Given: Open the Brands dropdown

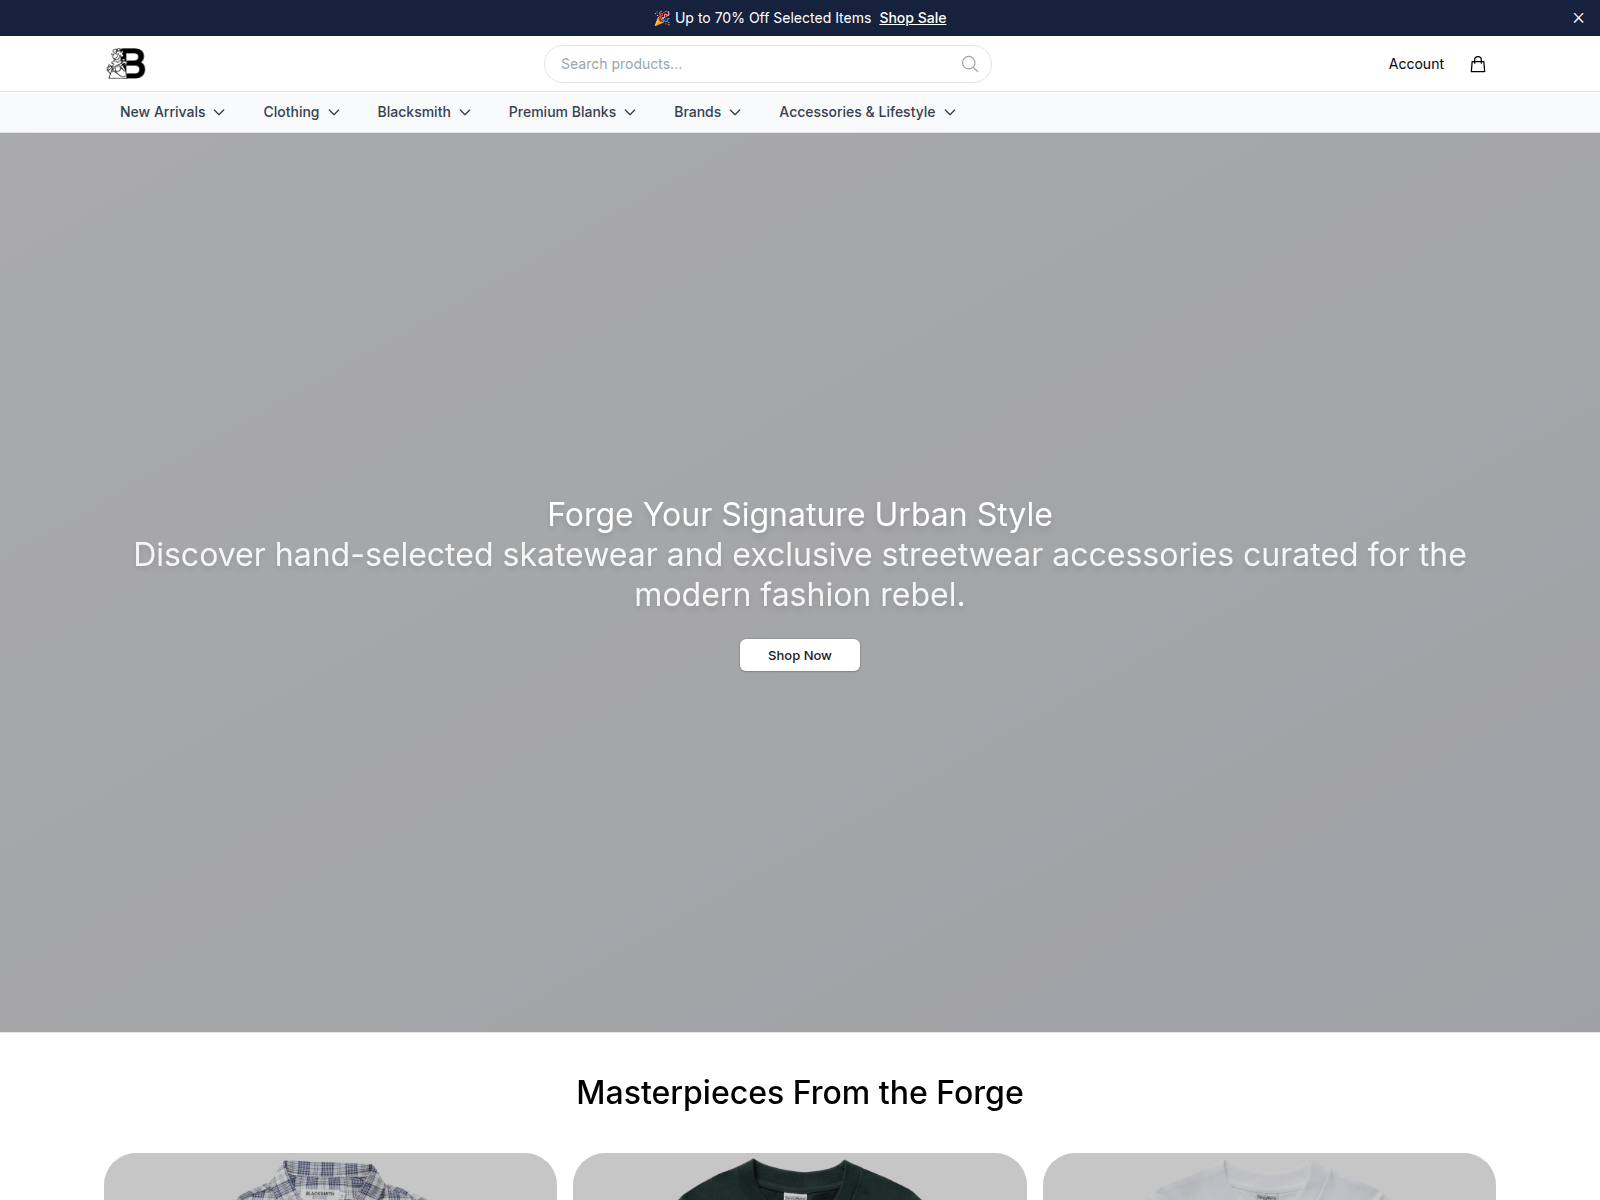Looking at the screenshot, I should pyautogui.click(x=707, y=112).
